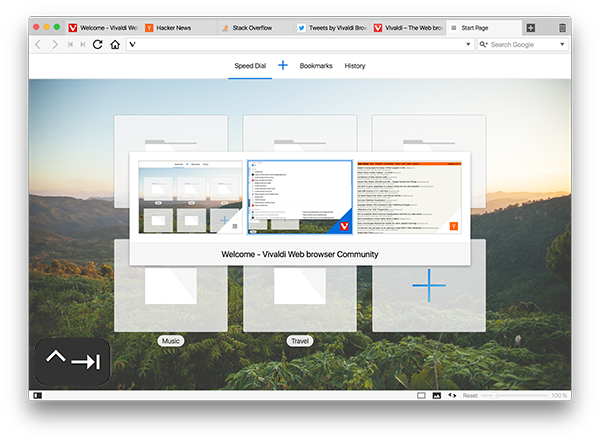Adjust the page zoom slider
Screen dimensions: 600x442
click(x=514, y=395)
